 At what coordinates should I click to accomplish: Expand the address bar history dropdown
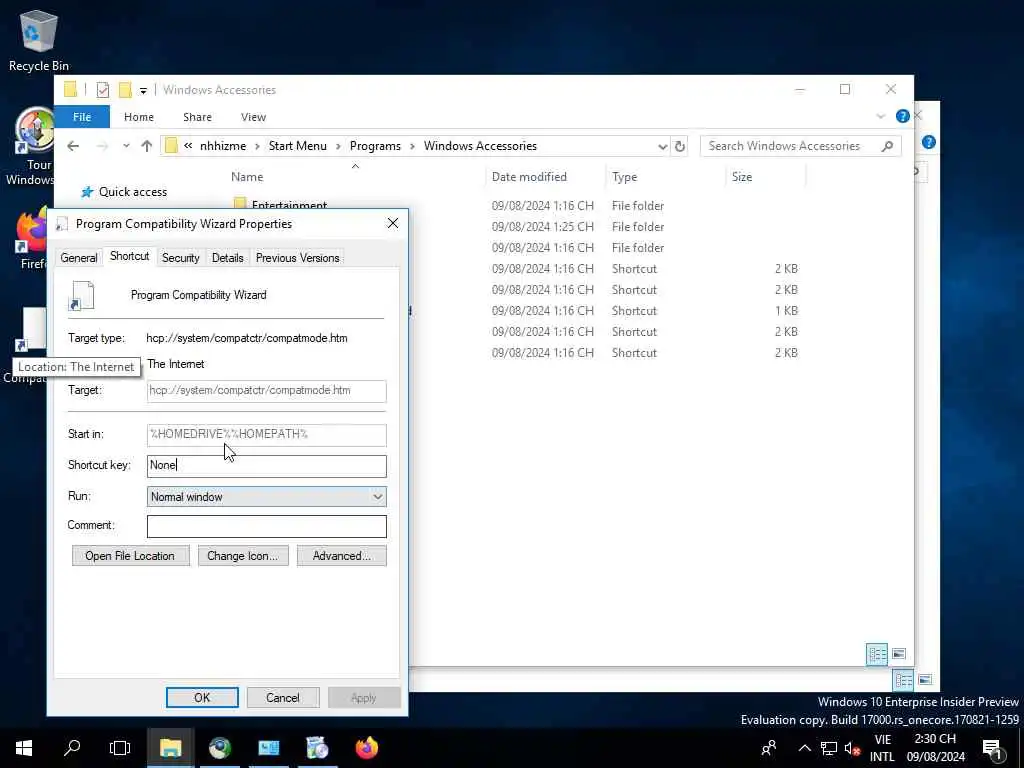662,146
